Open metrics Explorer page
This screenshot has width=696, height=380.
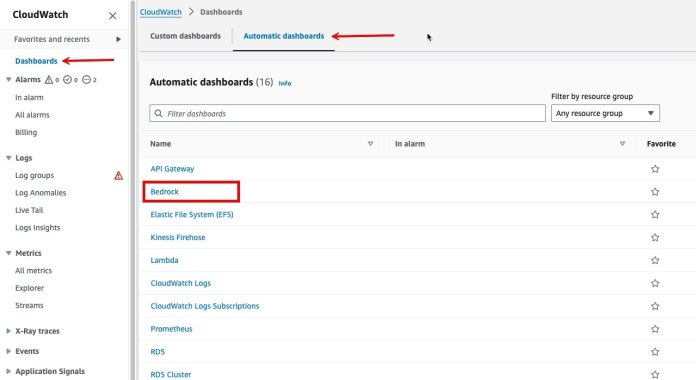pos(30,288)
